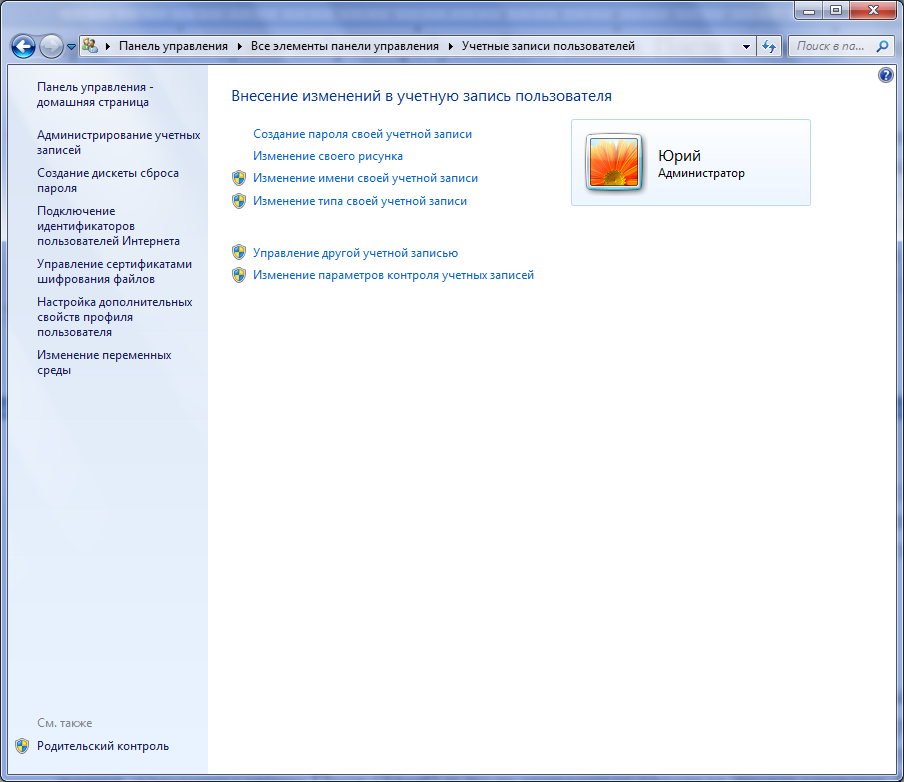Click the Back navigation arrow button
The width and height of the screenshot is (904, 782).
24,47
